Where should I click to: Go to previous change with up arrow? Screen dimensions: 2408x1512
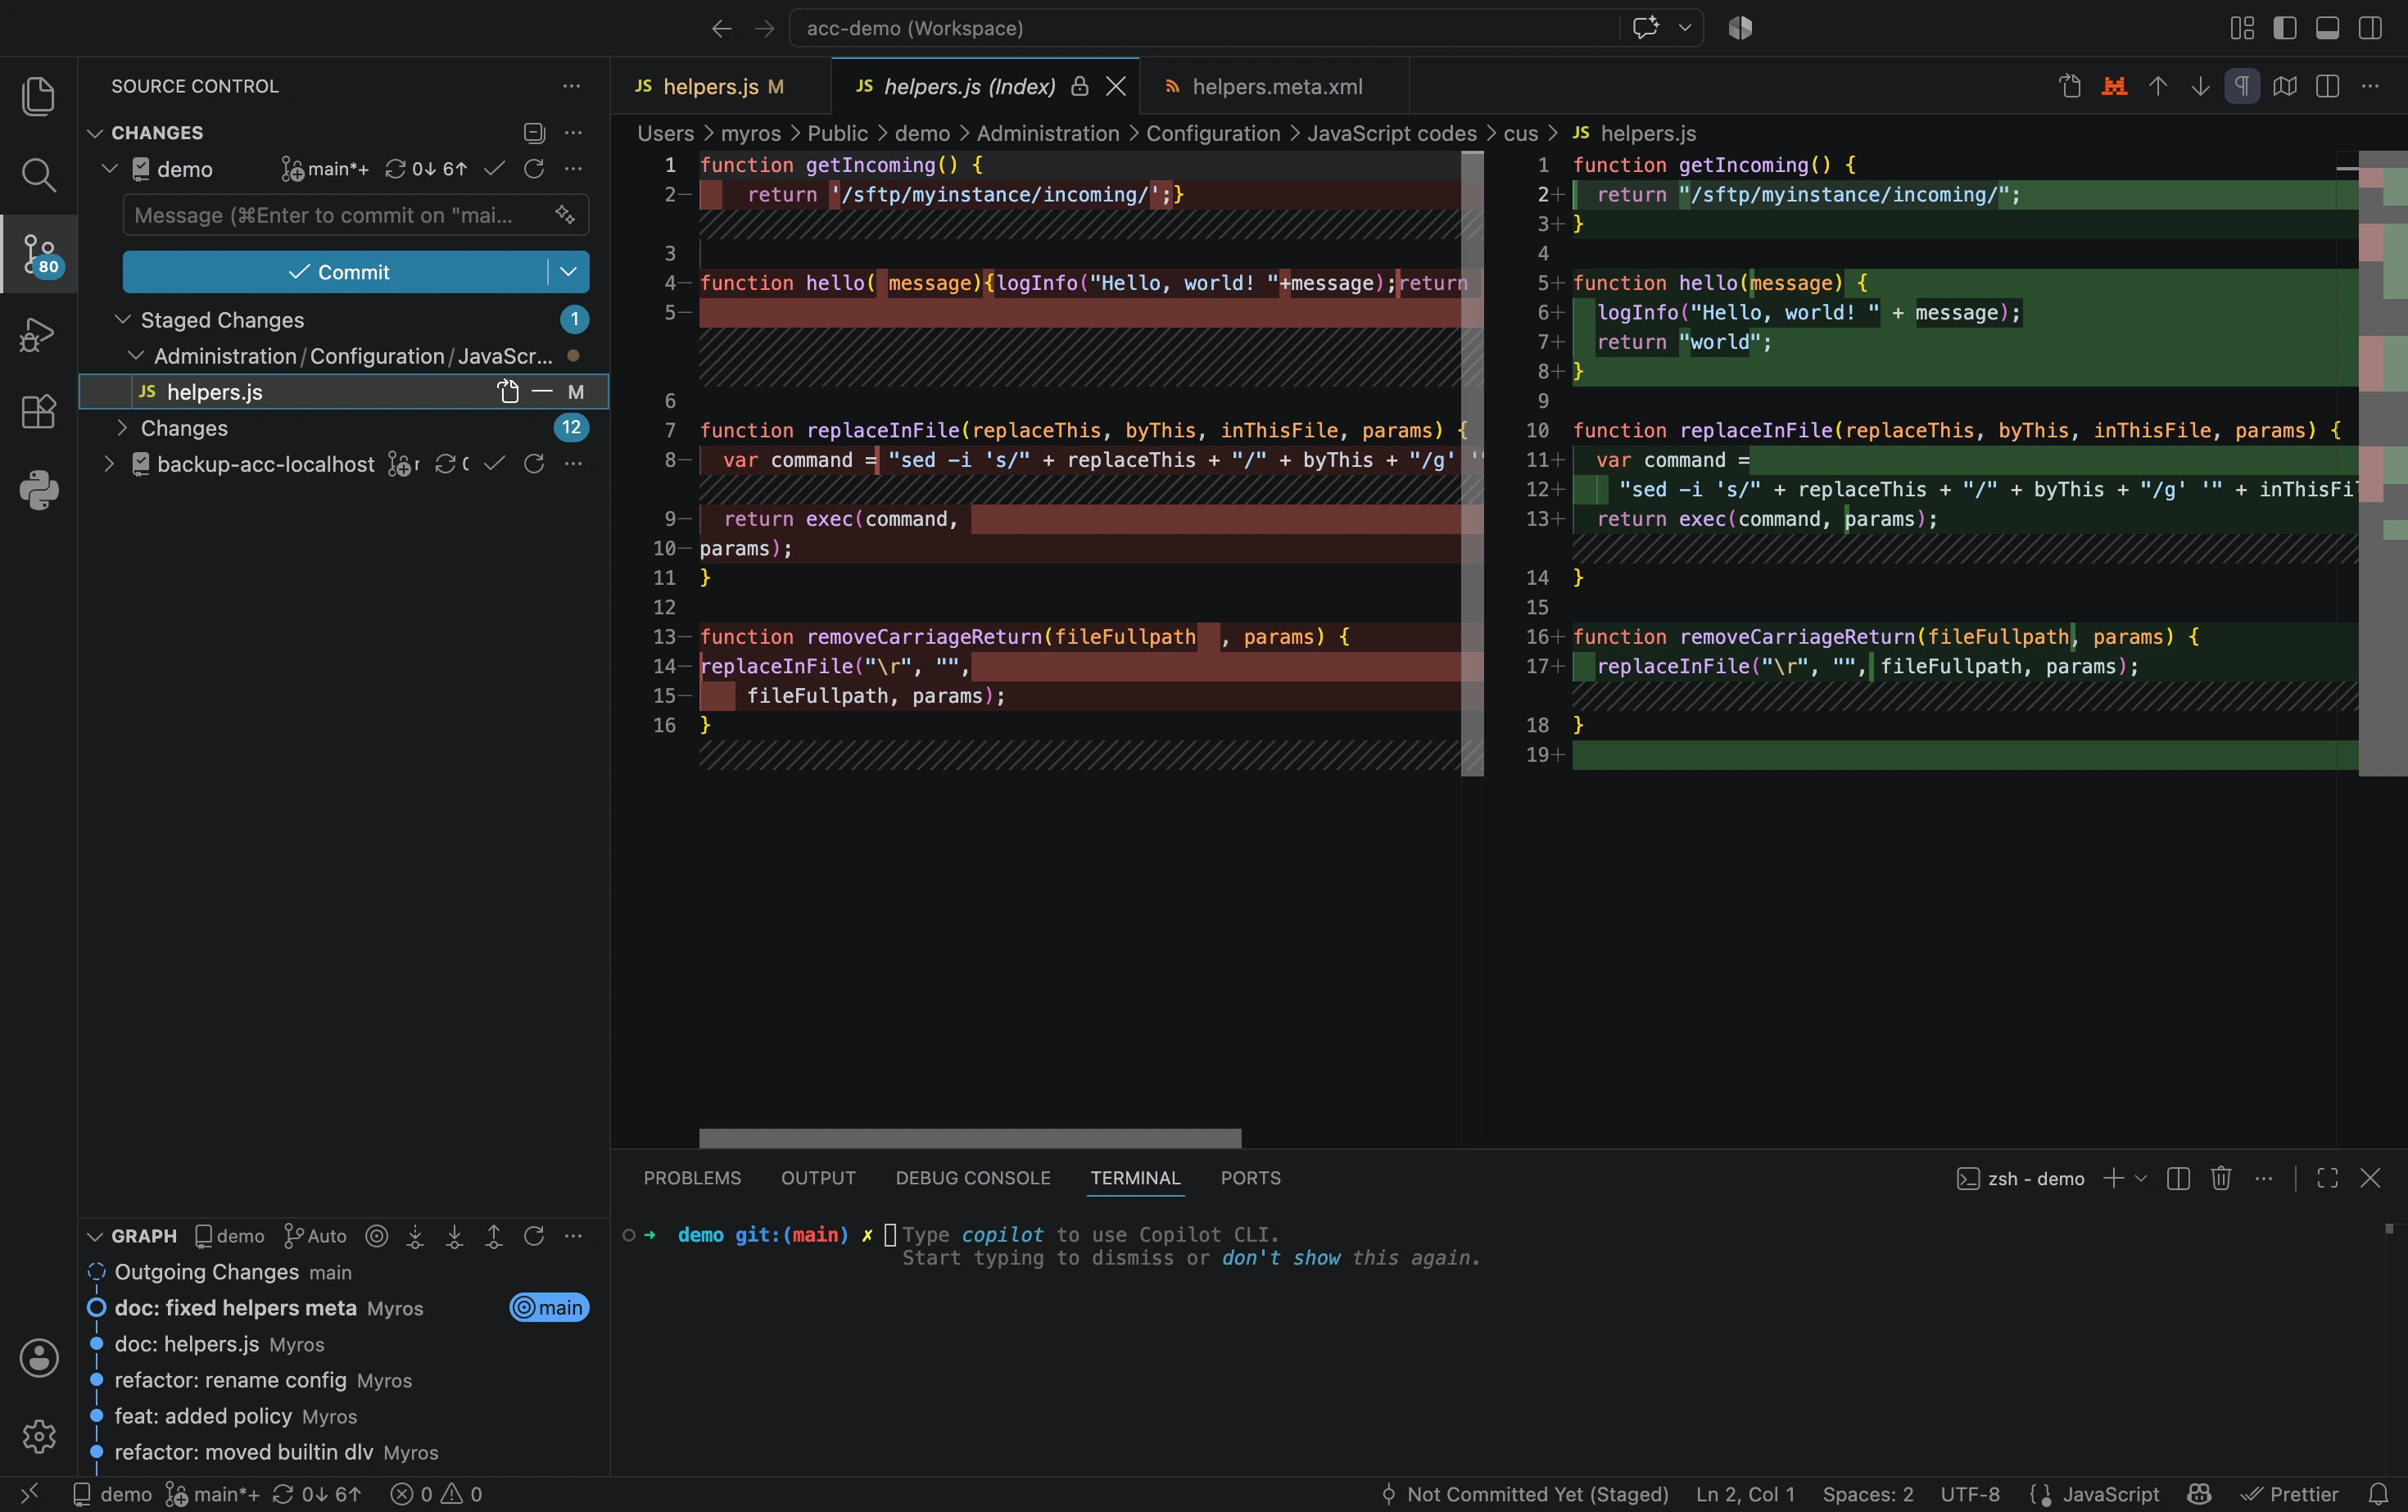[x=2158, y=87]
